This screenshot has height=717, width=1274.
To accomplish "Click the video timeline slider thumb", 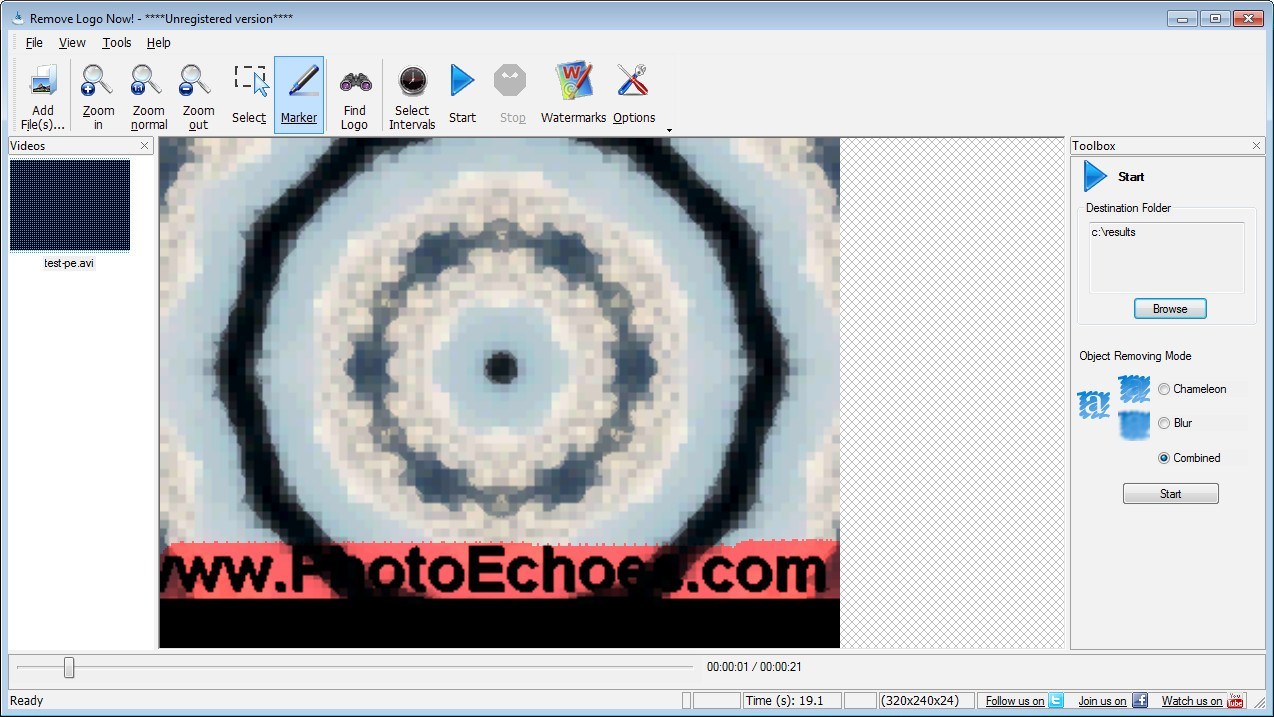I will (69, 667).
